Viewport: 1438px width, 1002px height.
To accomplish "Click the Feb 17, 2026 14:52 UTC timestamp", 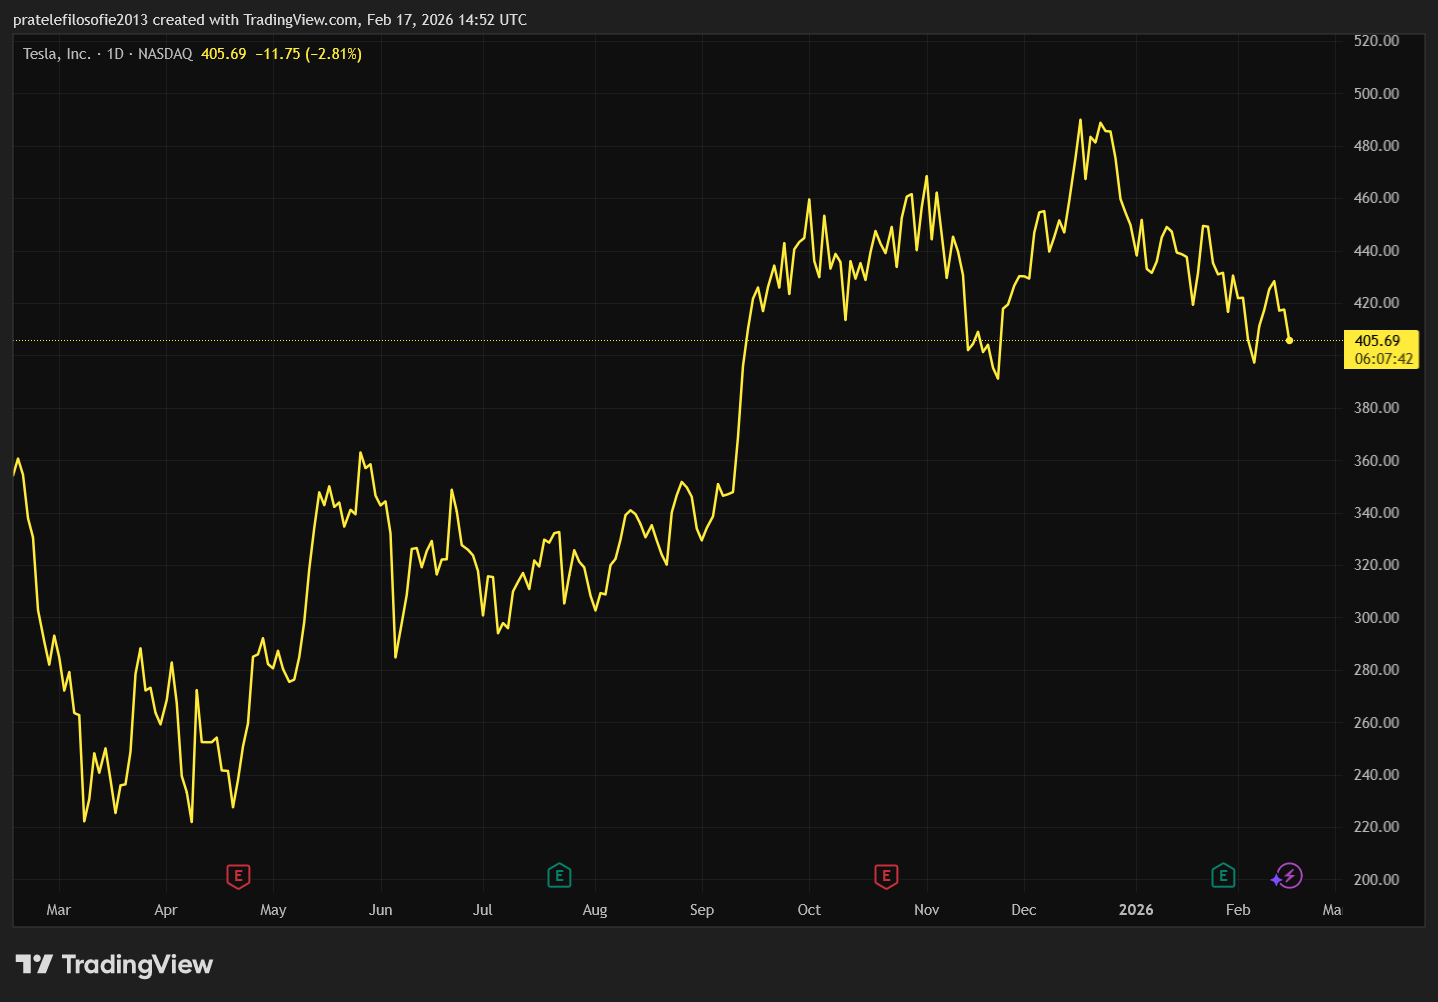I will pyautogui.click(x=447, y=20).
